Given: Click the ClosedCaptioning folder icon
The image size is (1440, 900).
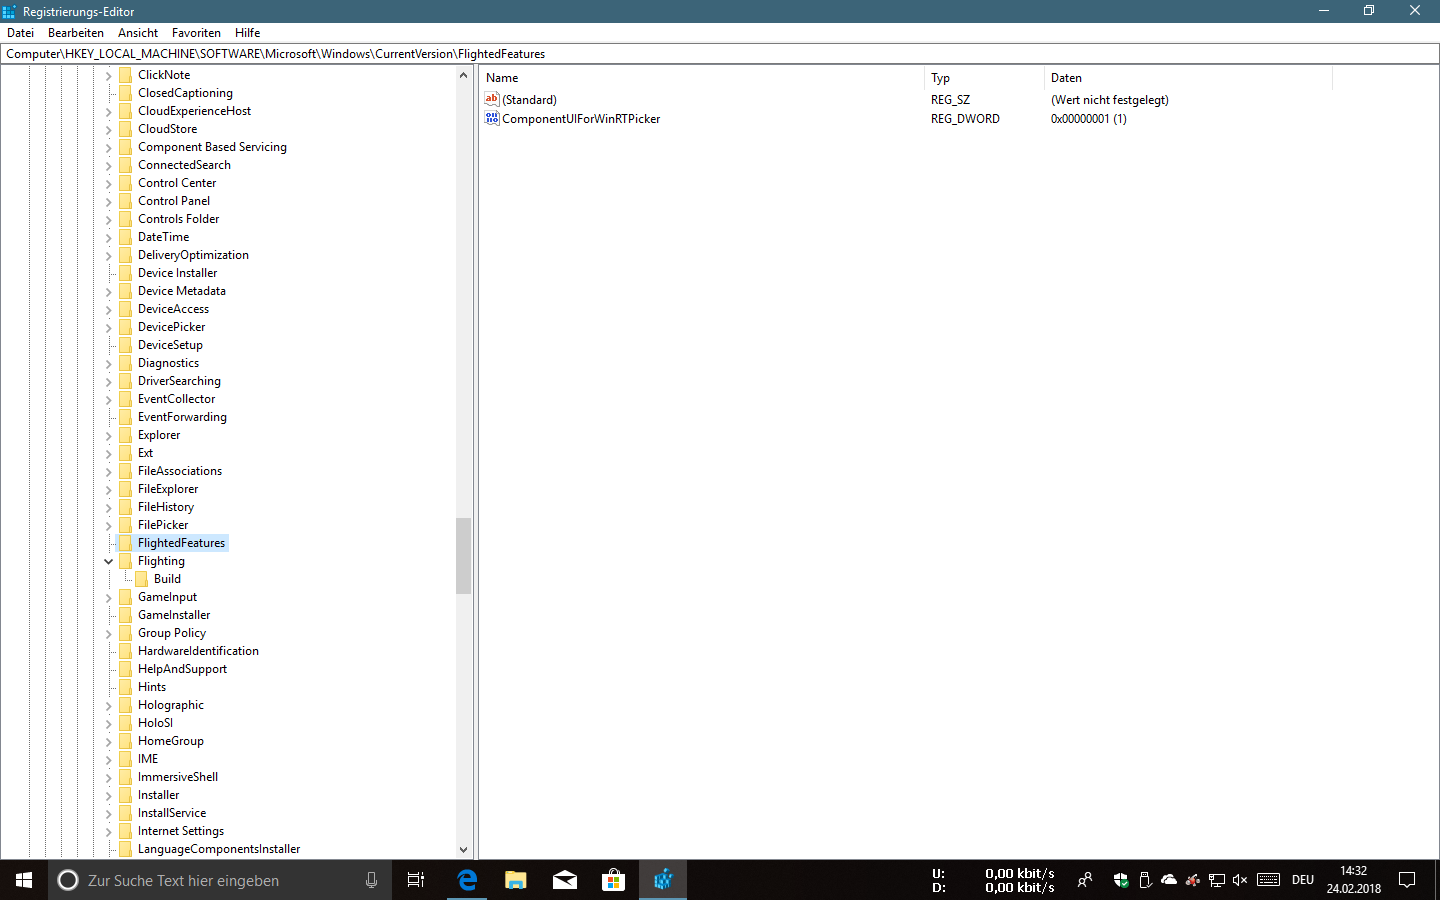Looking at the screenshot, I should [x=125, y=93].
